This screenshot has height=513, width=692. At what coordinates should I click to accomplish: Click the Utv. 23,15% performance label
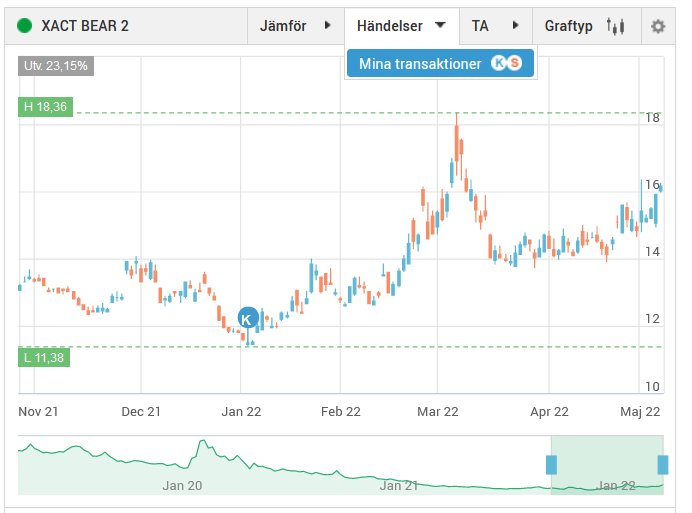(x=56, y=66)
